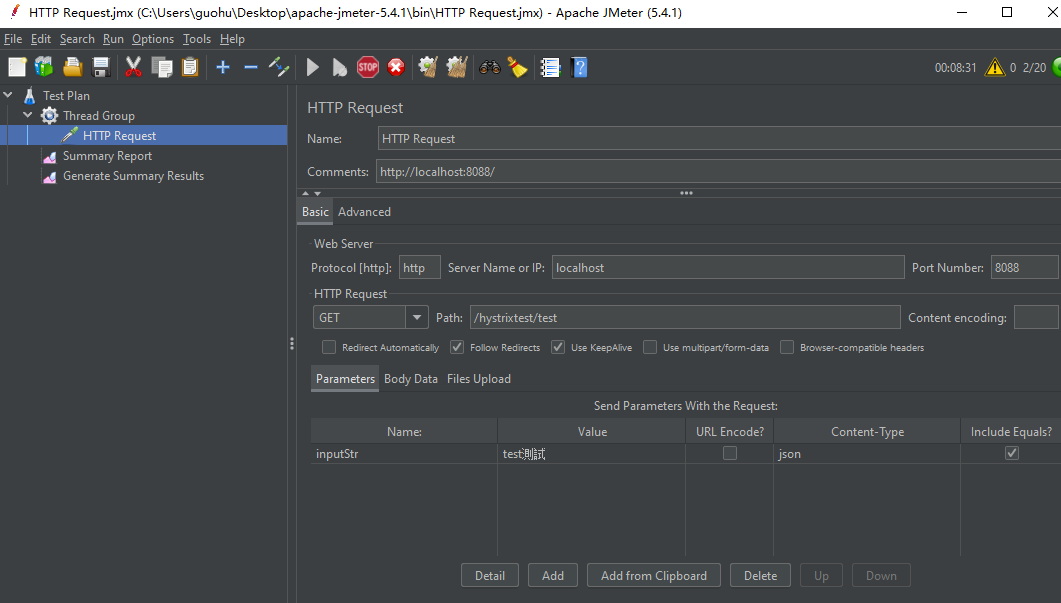Click the New test plan icon
This screenshot has height=603, width=1061.
[x=17, y=67]
